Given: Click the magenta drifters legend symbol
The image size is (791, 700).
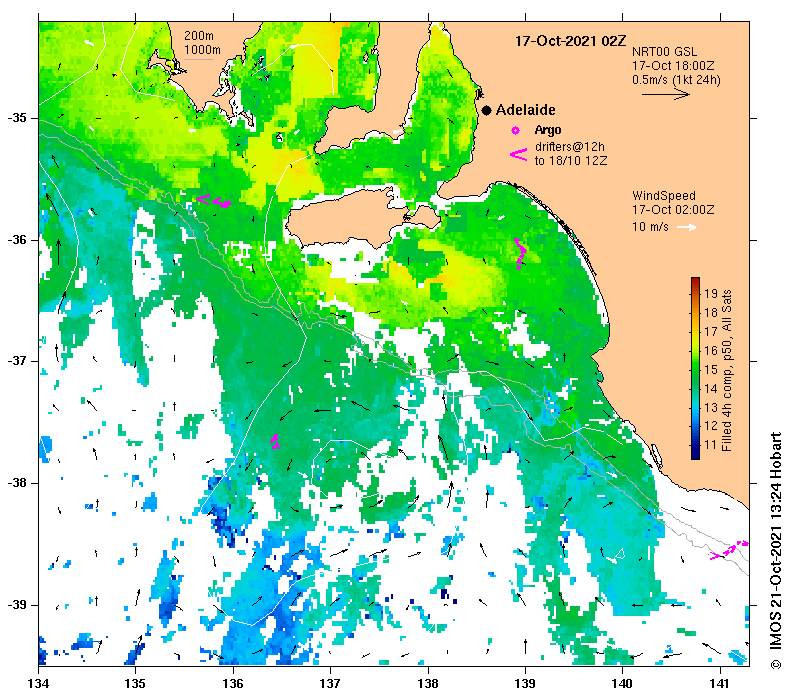Looking at the screenshot, I should click(x=518, y=155).
